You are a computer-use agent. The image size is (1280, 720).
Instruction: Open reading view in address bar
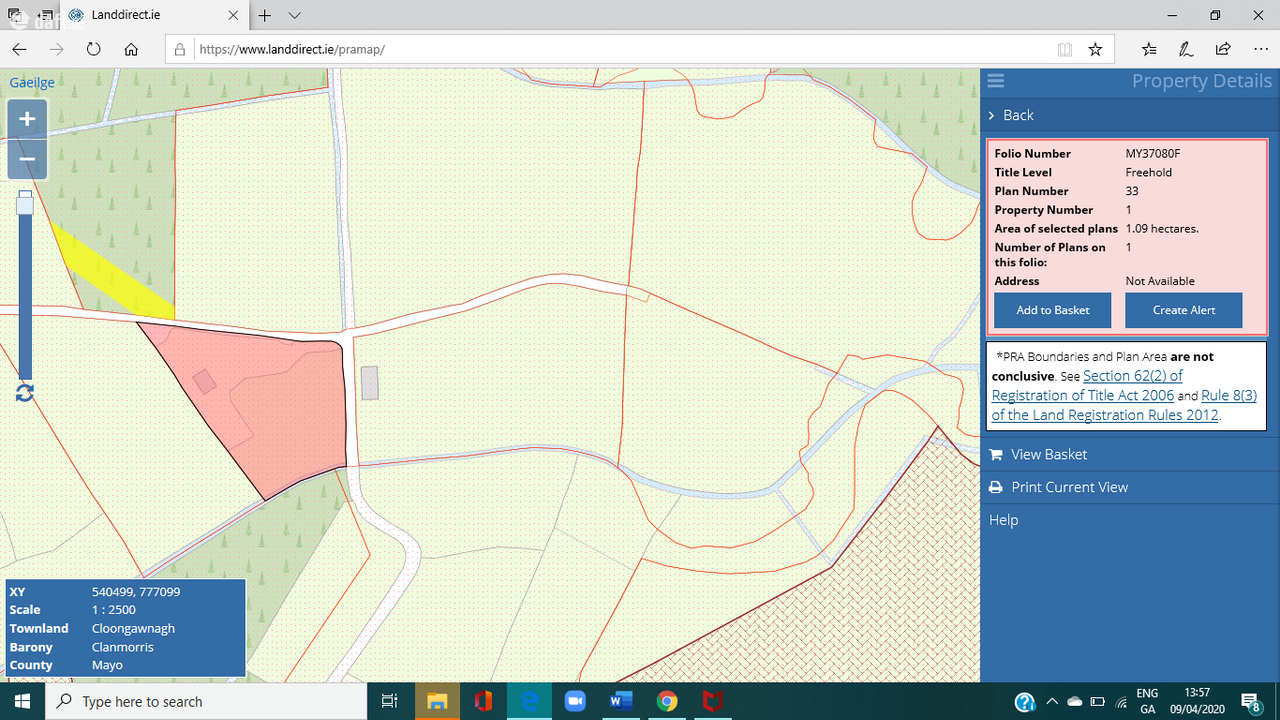tap(1065, 49)
